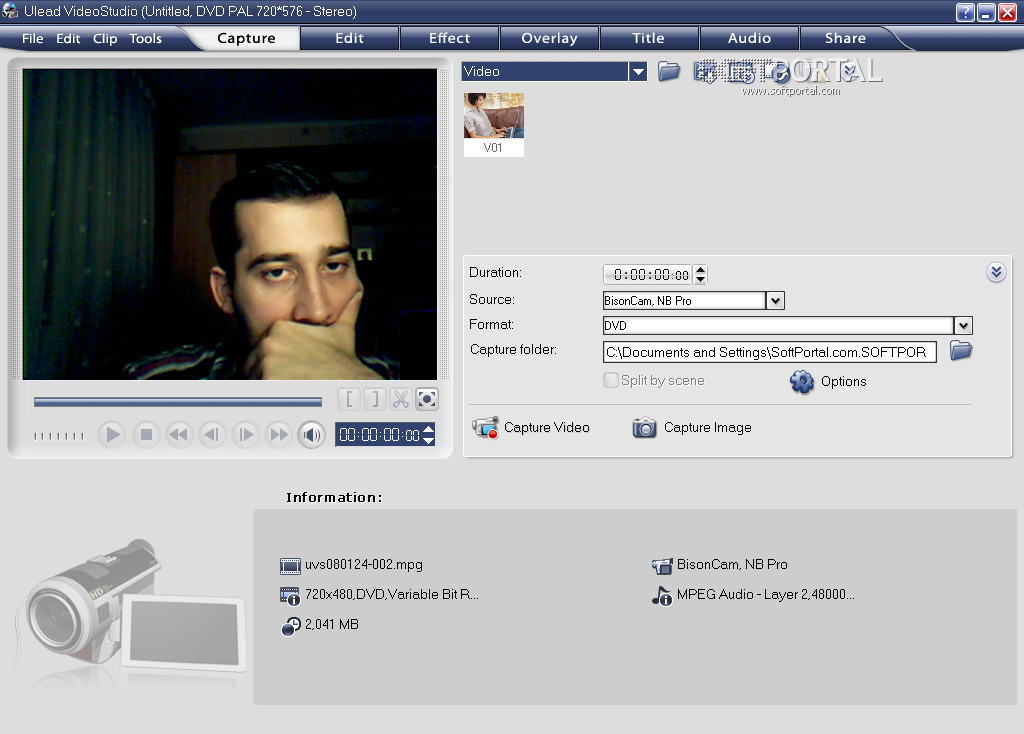Jump to the start of the clip
1024x734 pixels.
(178, 434)
